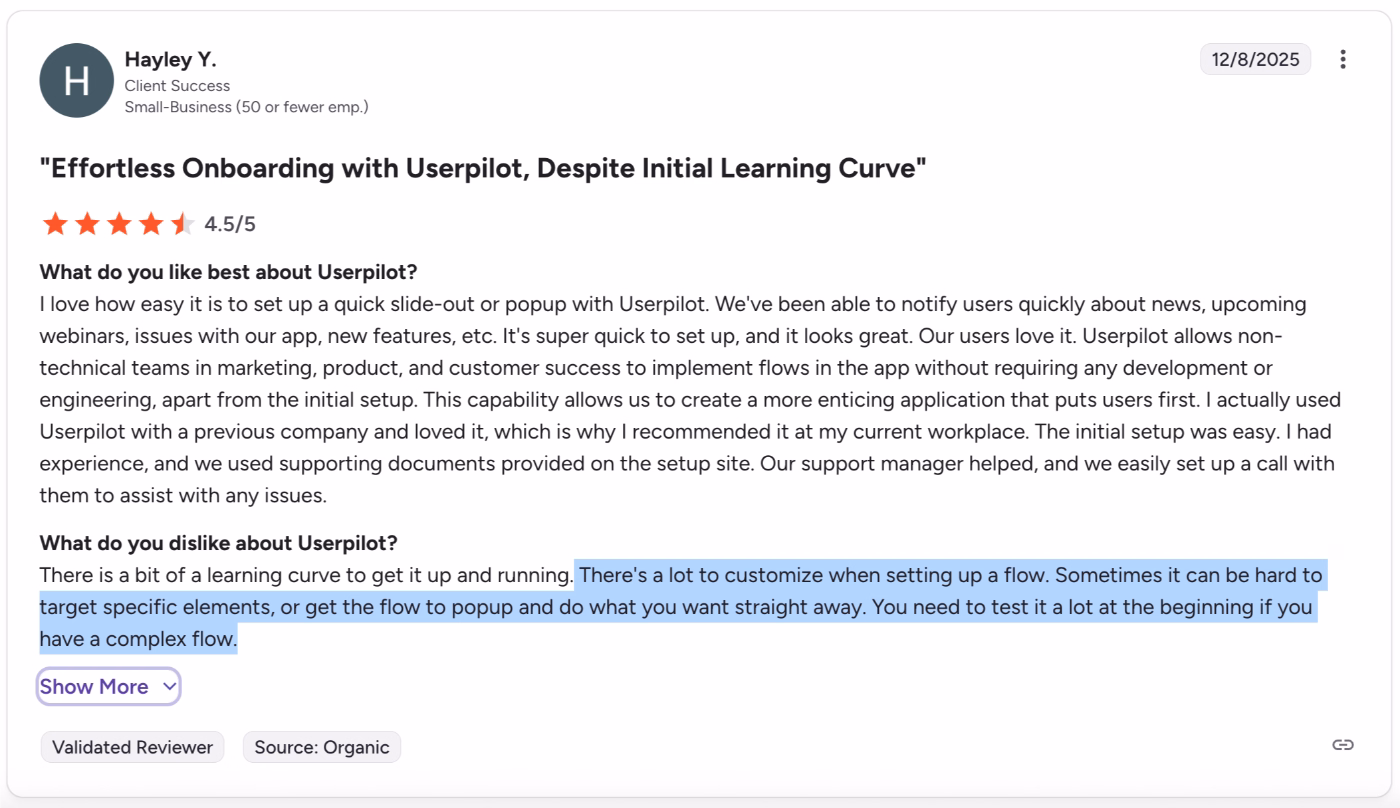Open the date badge showing 12/8/2025
Screen dimensions: 1400x808
point(1254,59)
